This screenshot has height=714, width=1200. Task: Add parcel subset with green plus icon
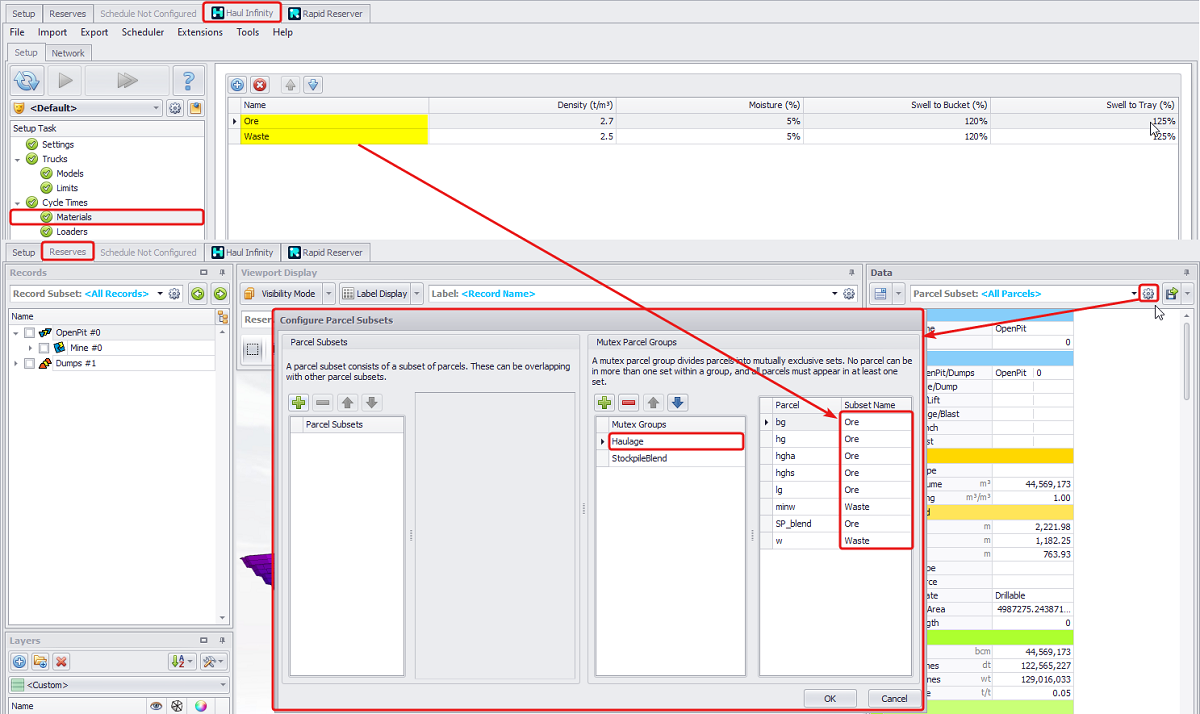point(299,403)
